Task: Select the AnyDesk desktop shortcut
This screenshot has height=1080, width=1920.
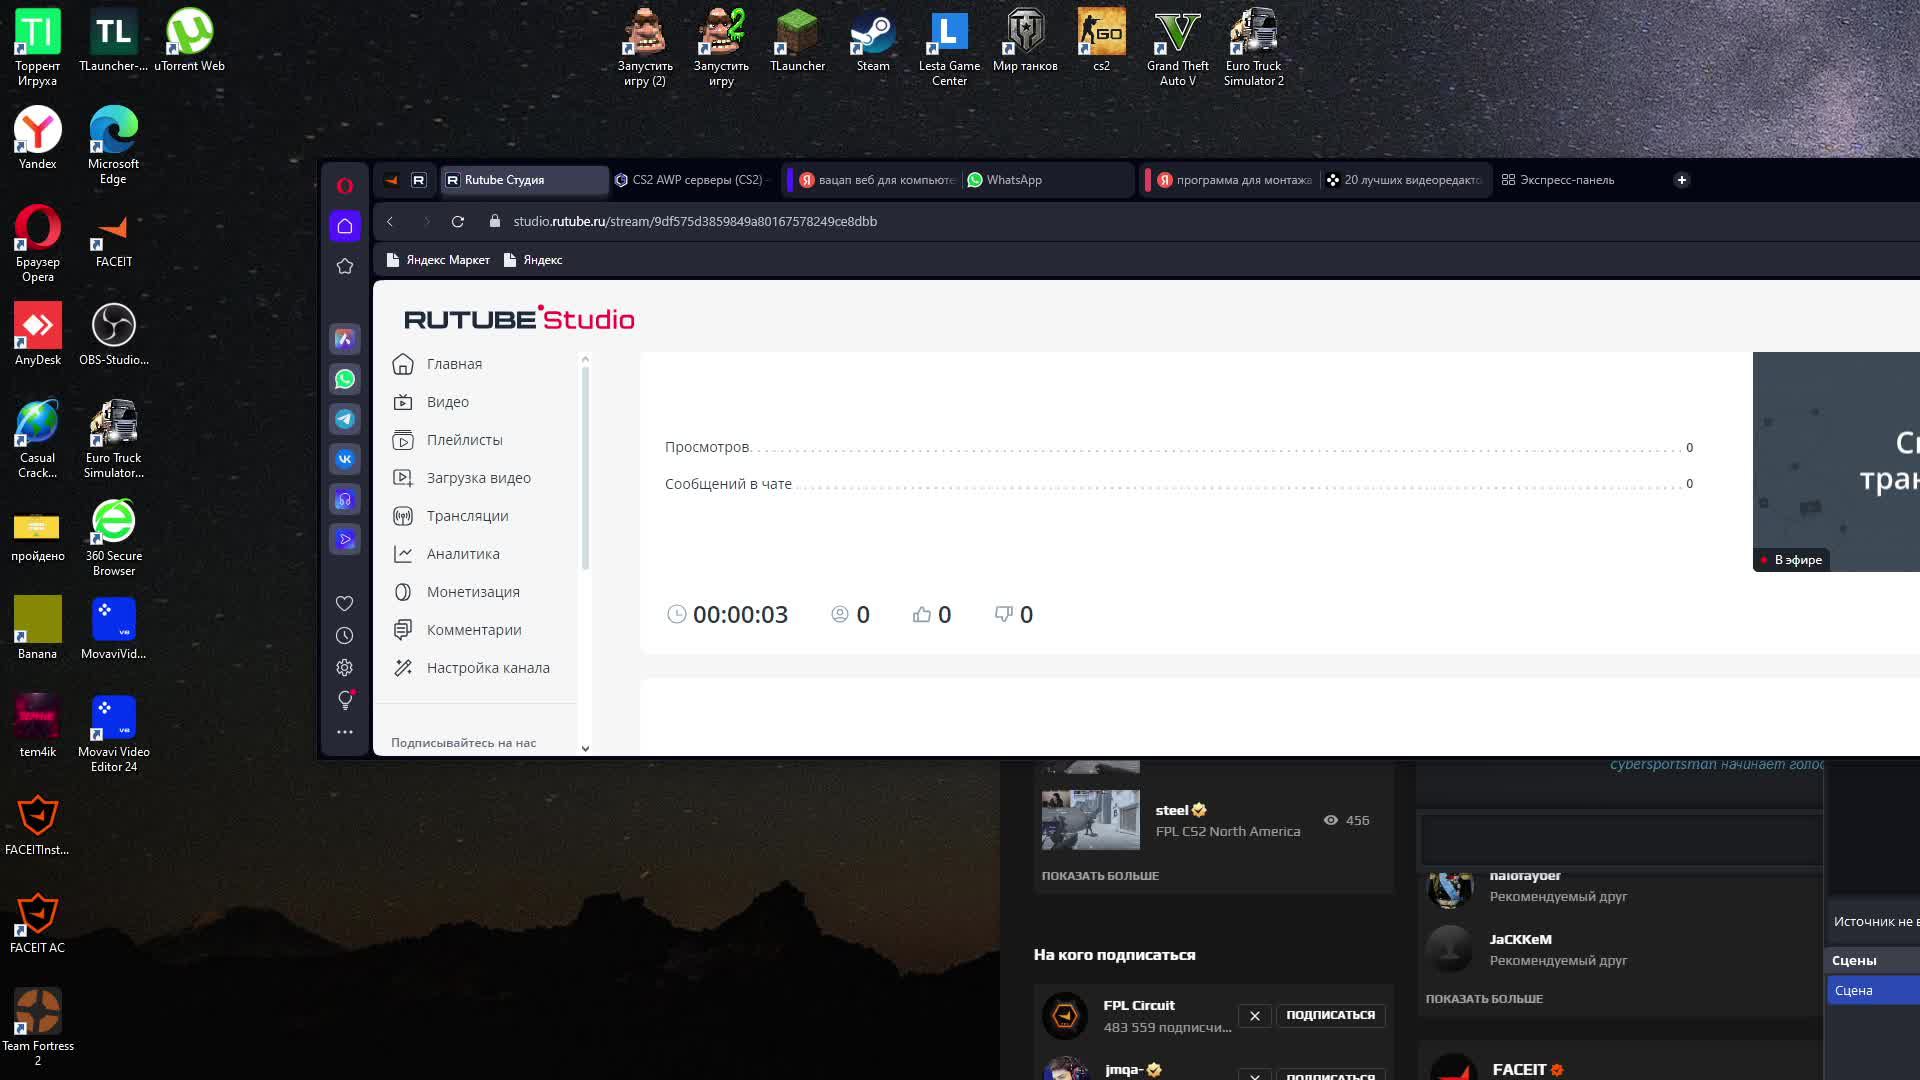Action: pyautogui.click(x=38, y=335)
